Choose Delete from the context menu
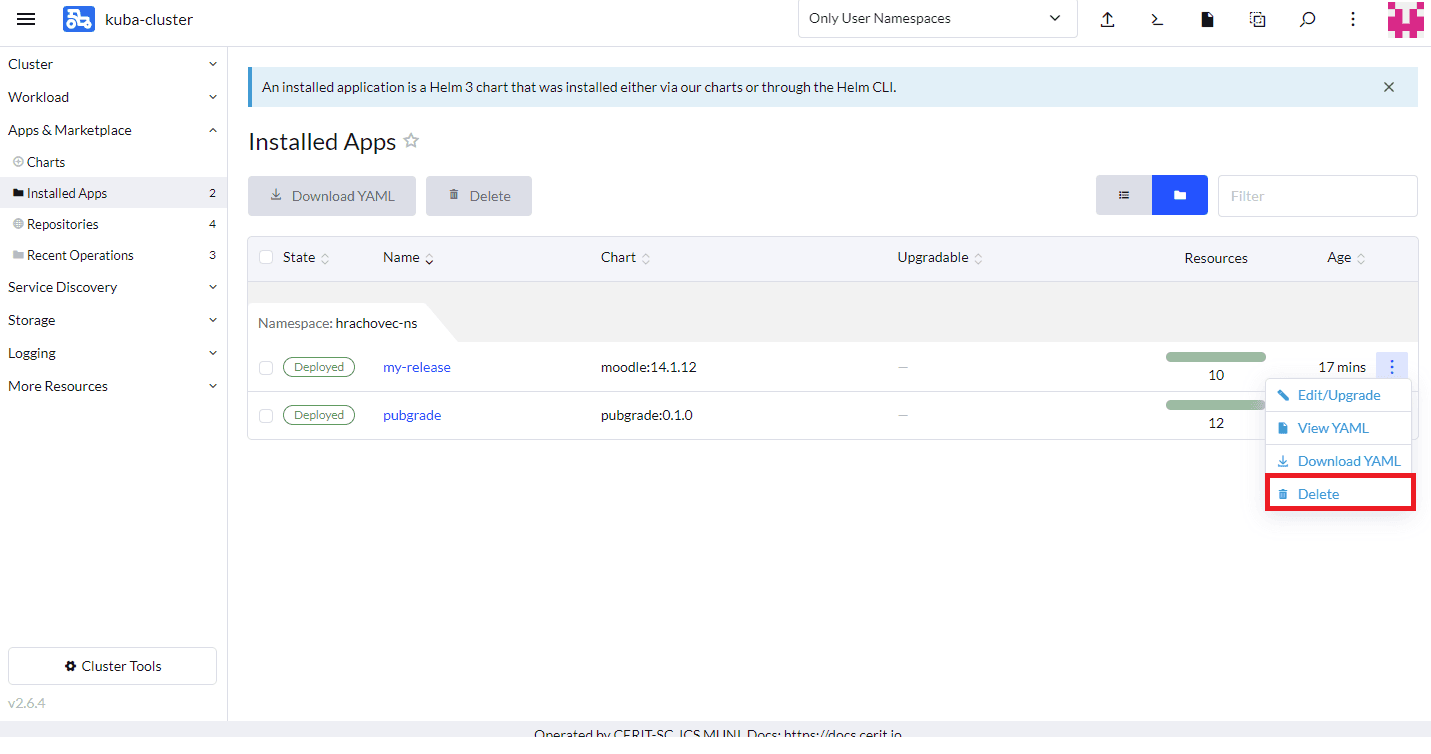This screenshot has height=754, width=1431. (1339, 494)
